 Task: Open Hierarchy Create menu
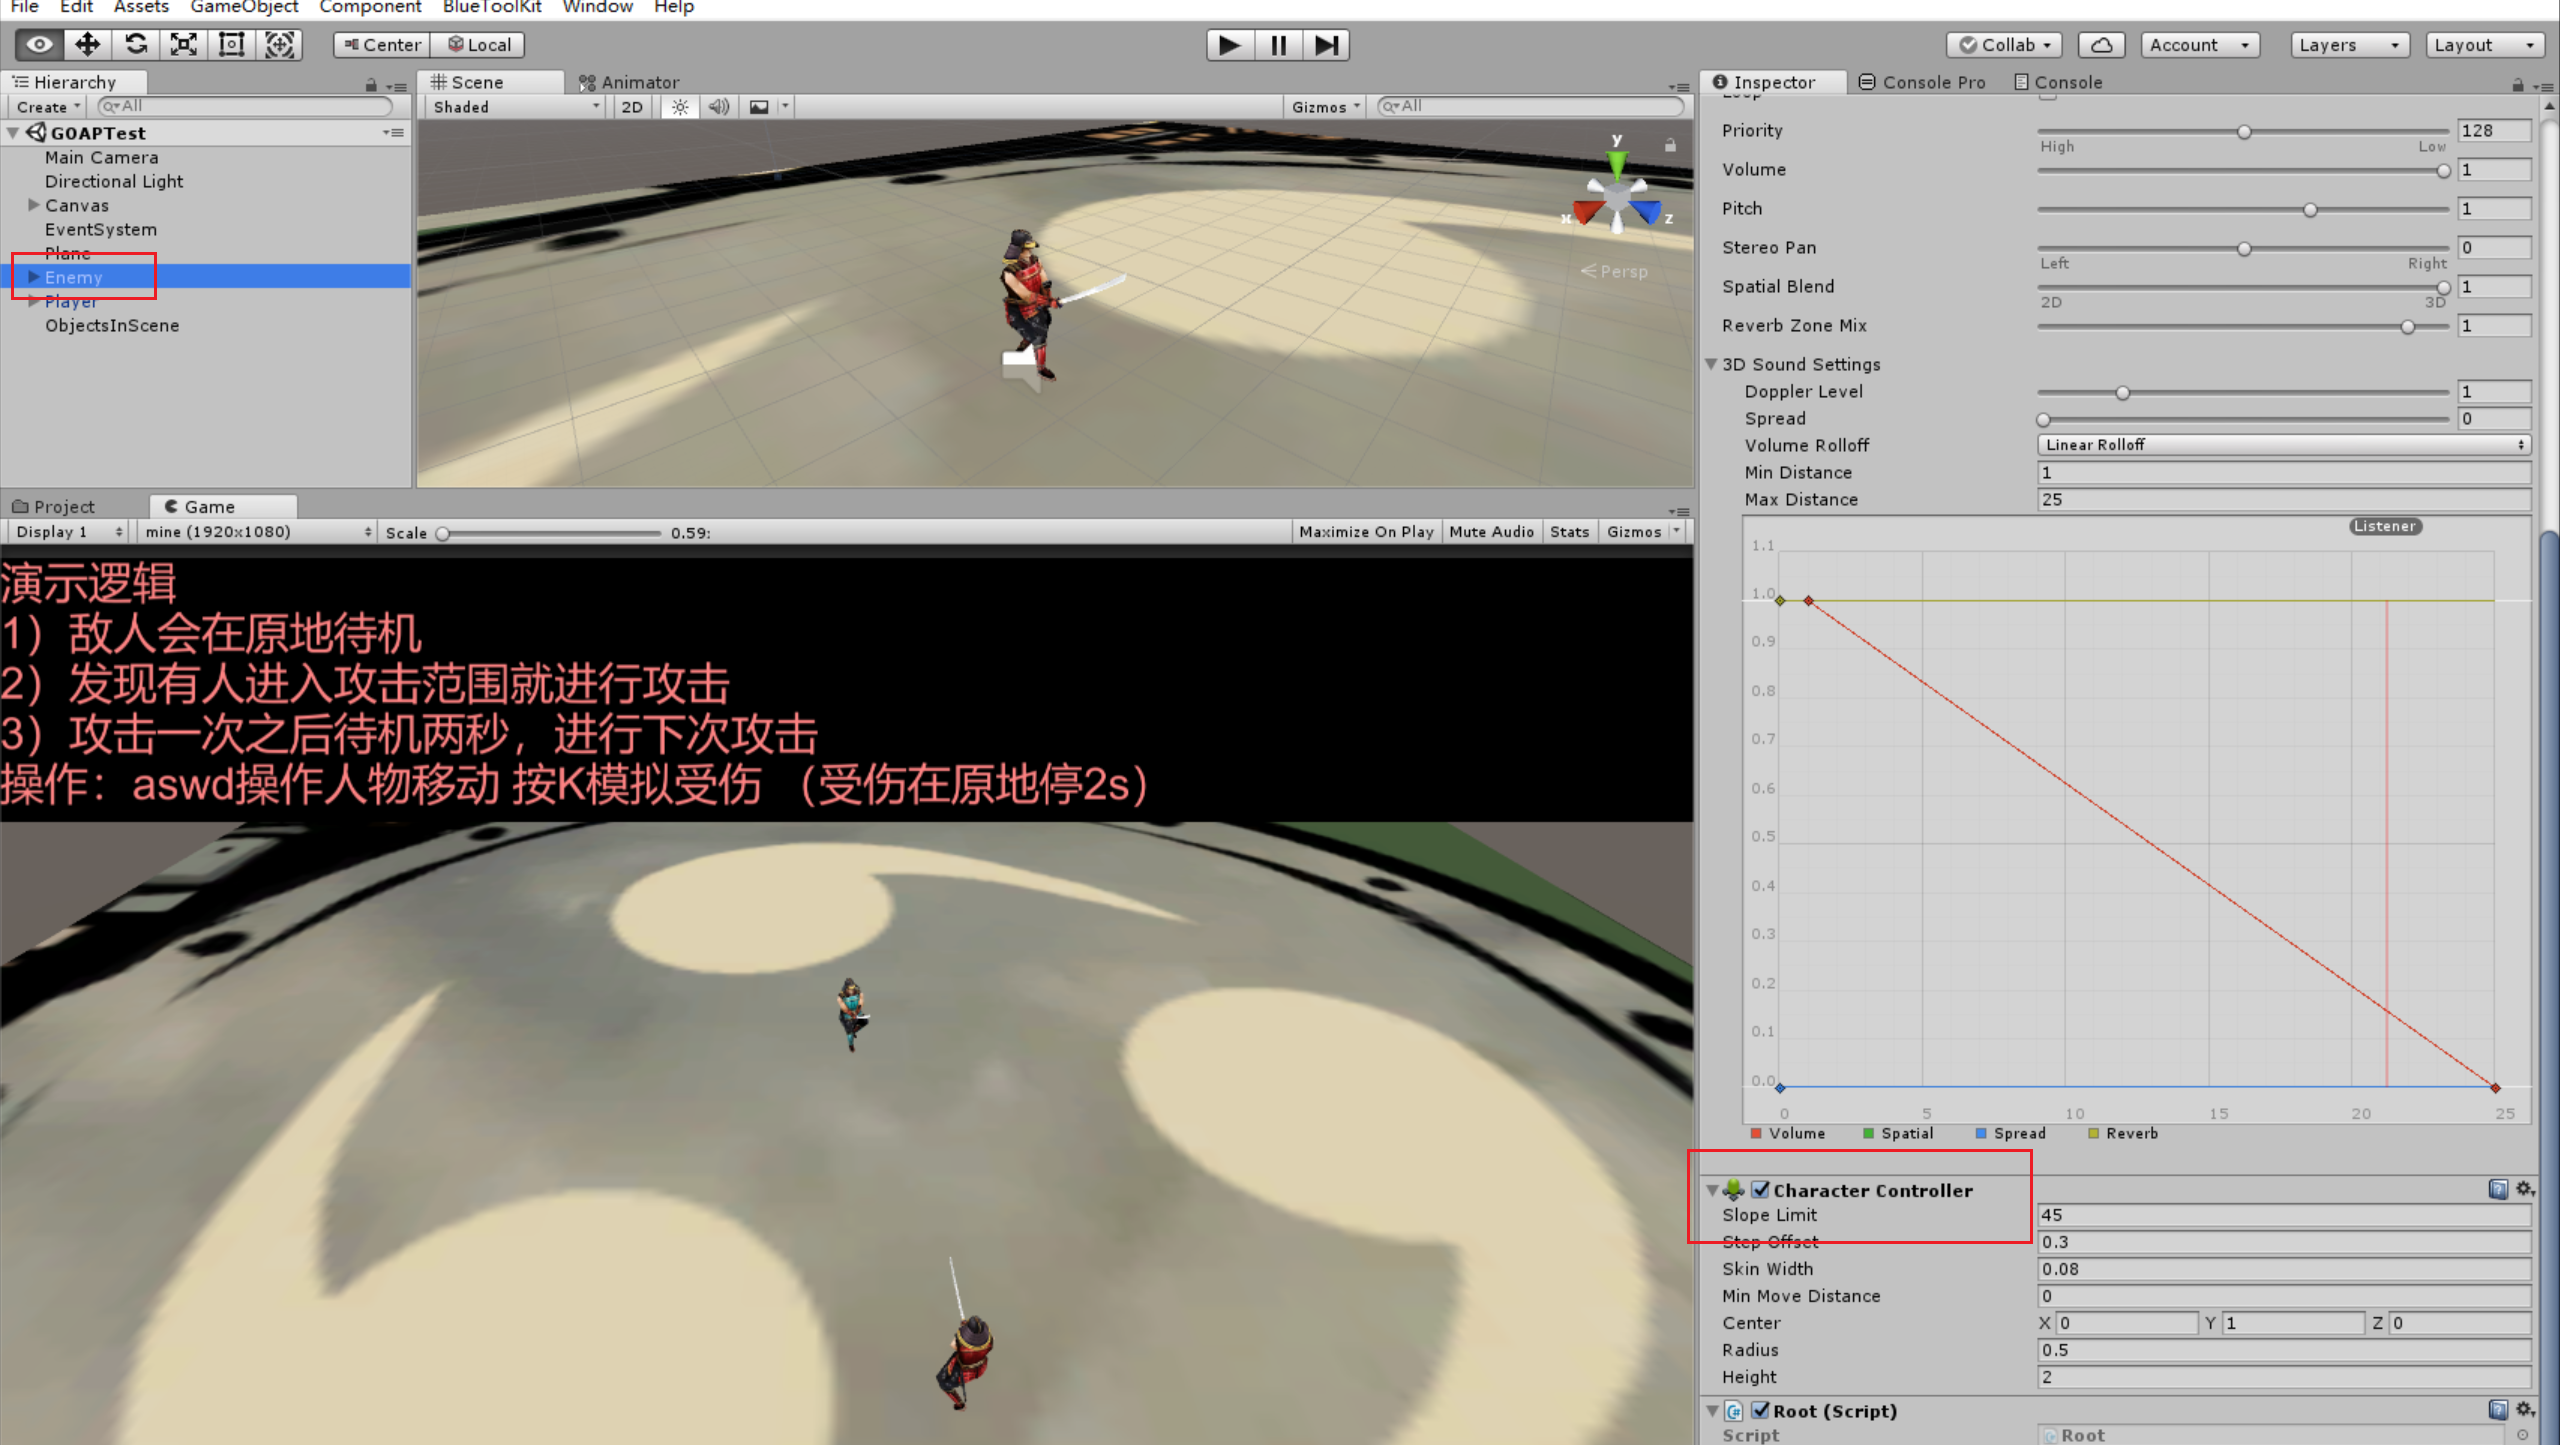(x=48, y=107)
